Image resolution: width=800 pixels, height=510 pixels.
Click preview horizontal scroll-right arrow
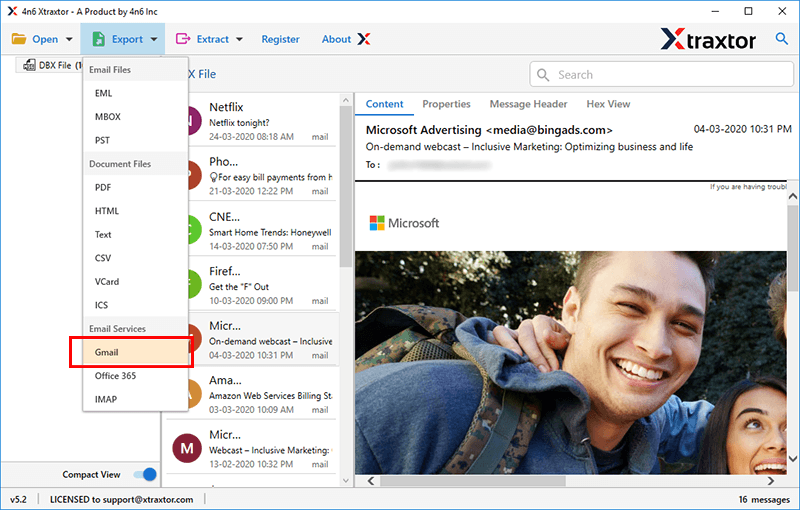click(770, 481)
